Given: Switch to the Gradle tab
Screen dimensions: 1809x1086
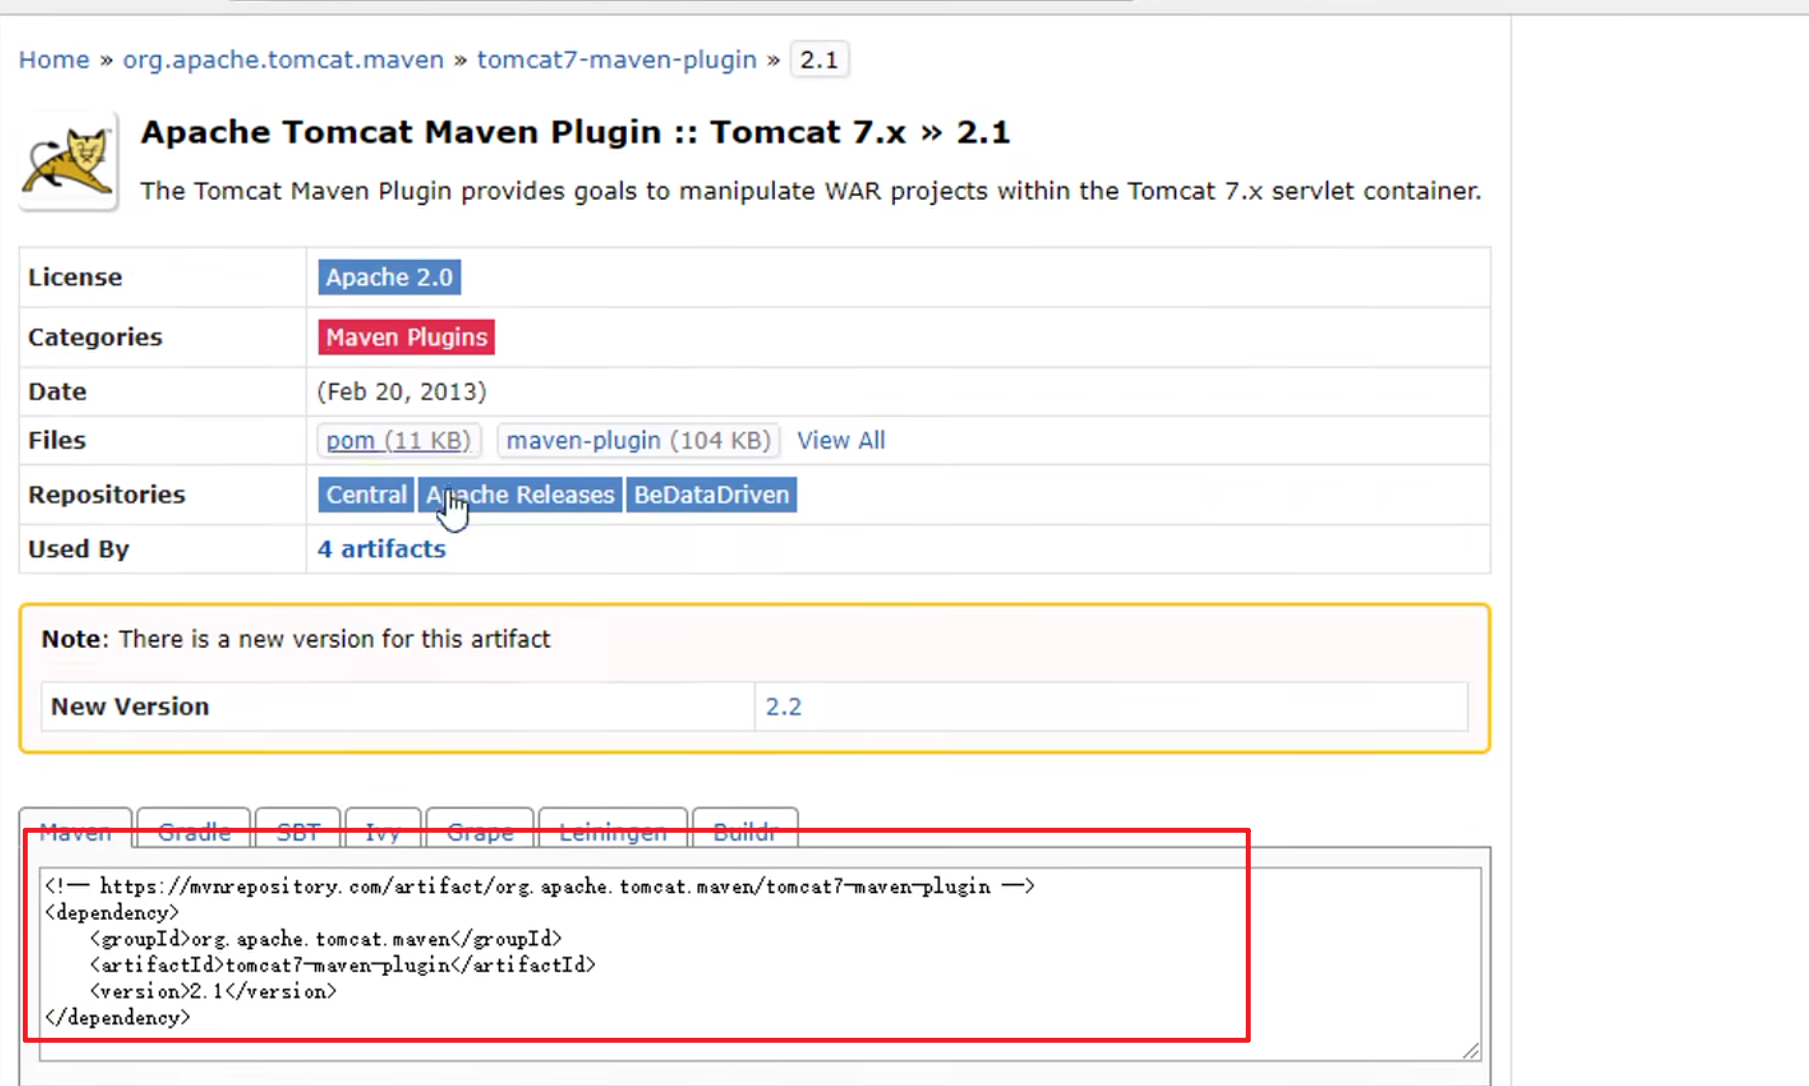Looking at the screenshot, I should [191, 831].
